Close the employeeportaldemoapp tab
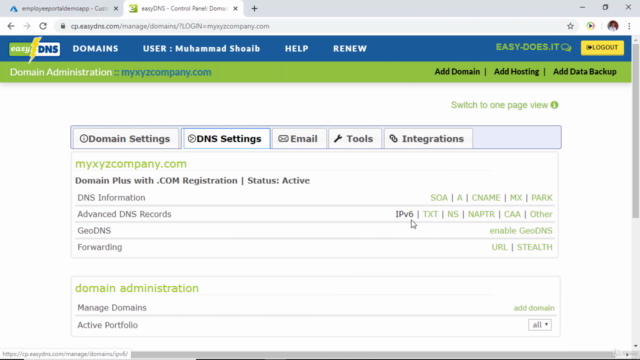This screenshot has width=640, height=360. tap(116, 9)
